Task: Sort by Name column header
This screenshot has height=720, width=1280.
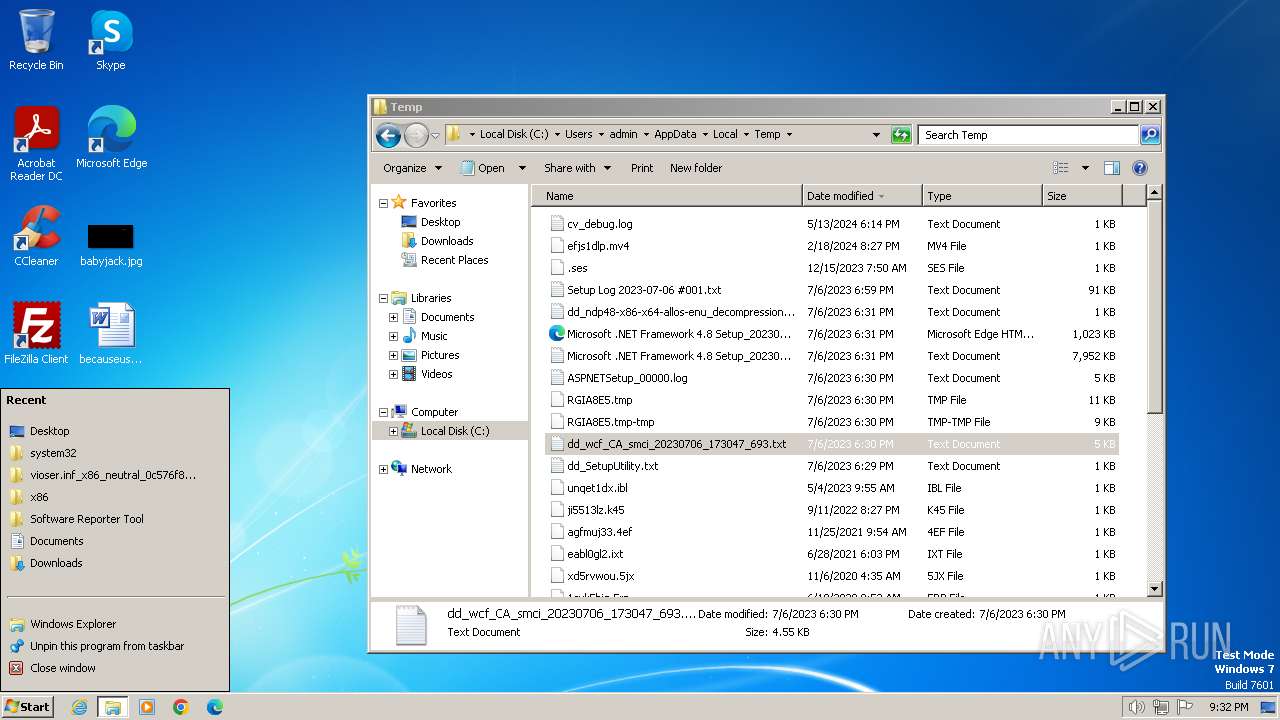Action: pos(667,196)
